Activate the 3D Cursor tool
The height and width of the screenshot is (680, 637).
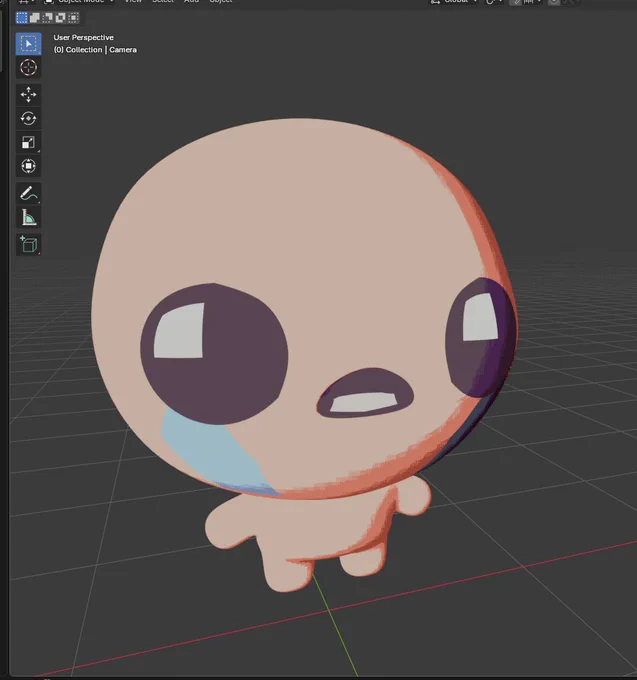coord(29,68)
